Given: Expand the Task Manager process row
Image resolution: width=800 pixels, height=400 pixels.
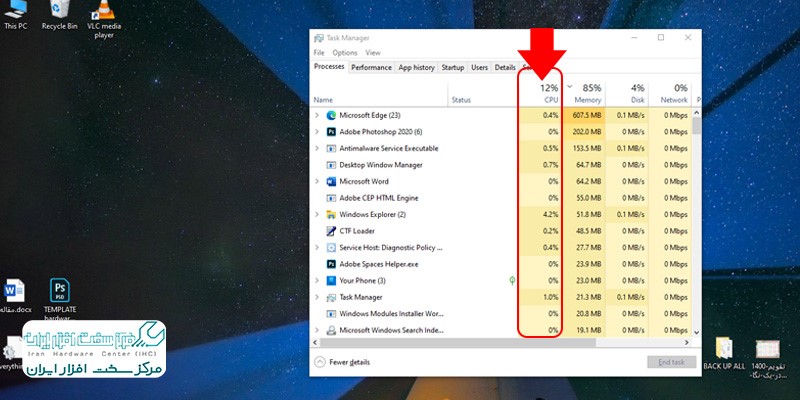Looking at the screenshot, I should pos(317,297).
